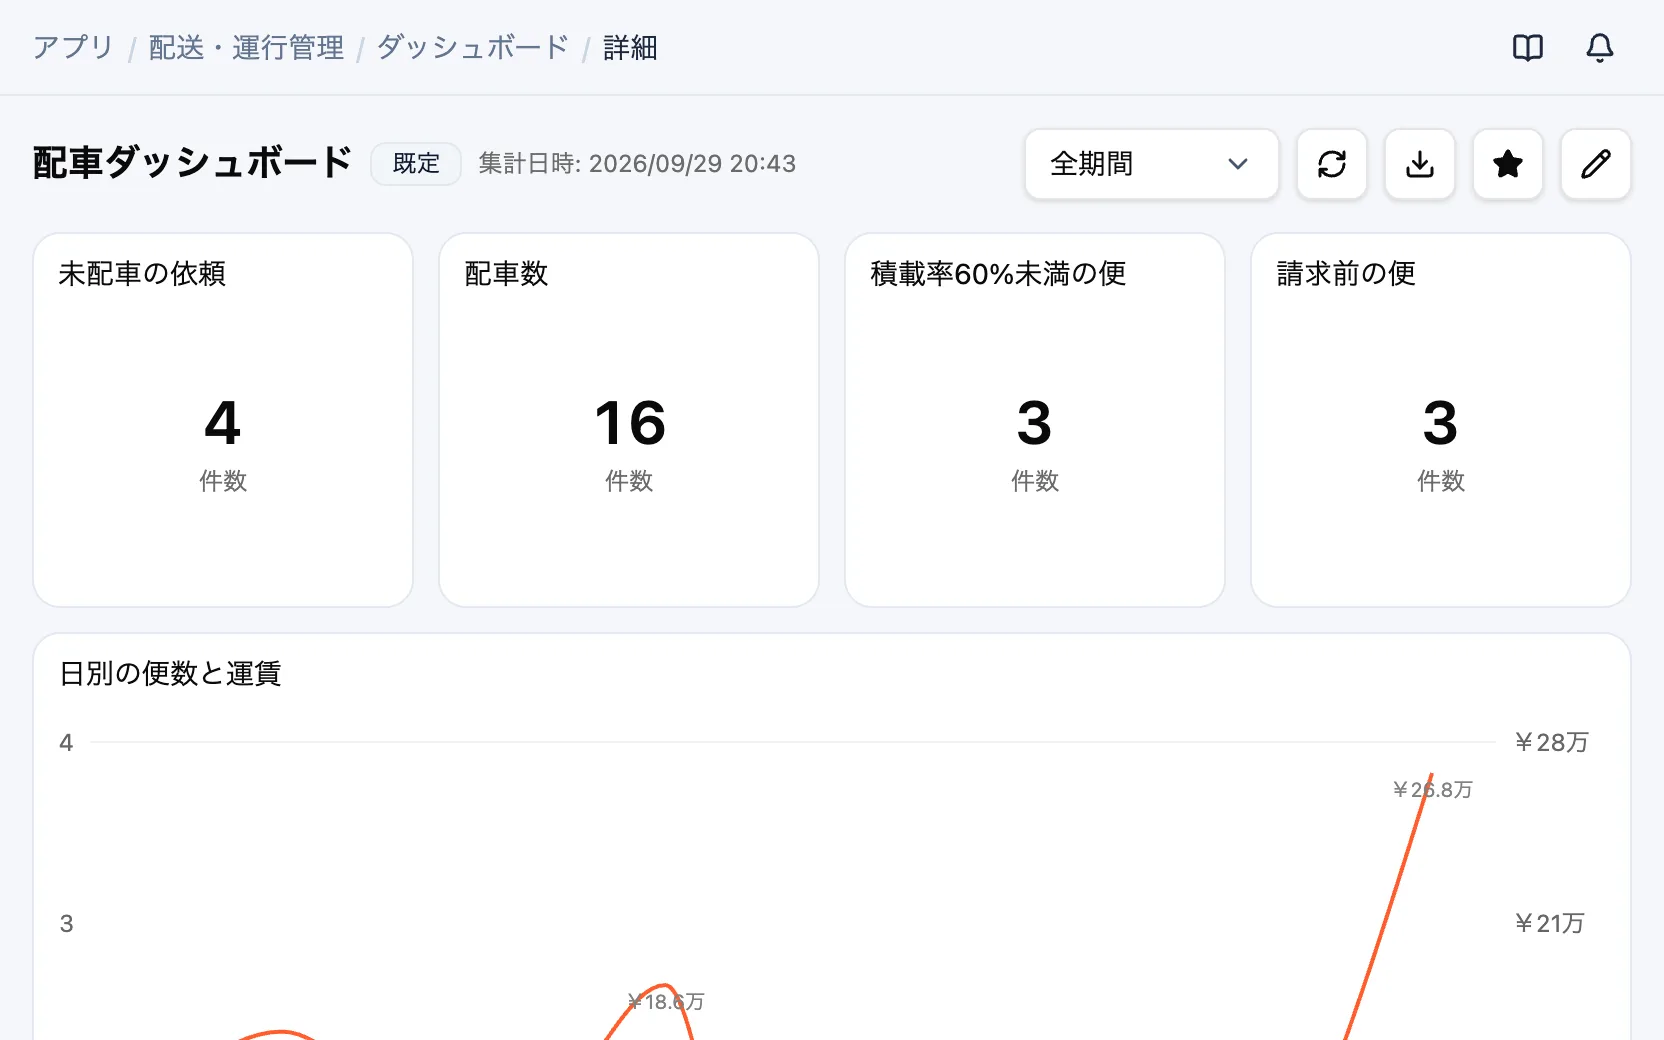Click the 配車ダッシュボード title
Screen dimensions: 1664x1040
192,163
